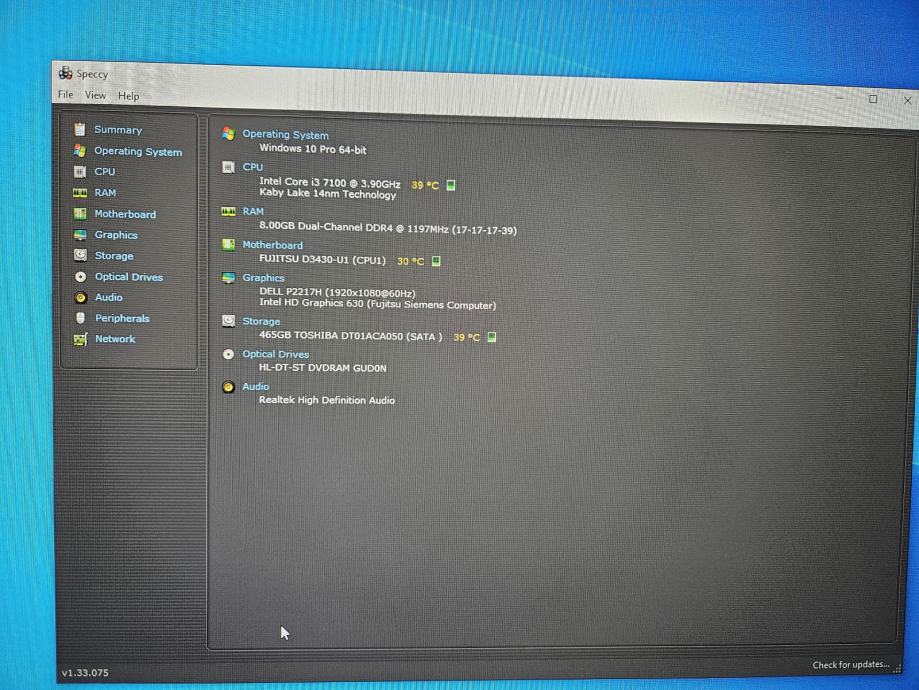Image resolution: width=919 pixels, height=690 pixels.
Task: Click Windows flag icon in summary panel
Action: tap(229, 134)
